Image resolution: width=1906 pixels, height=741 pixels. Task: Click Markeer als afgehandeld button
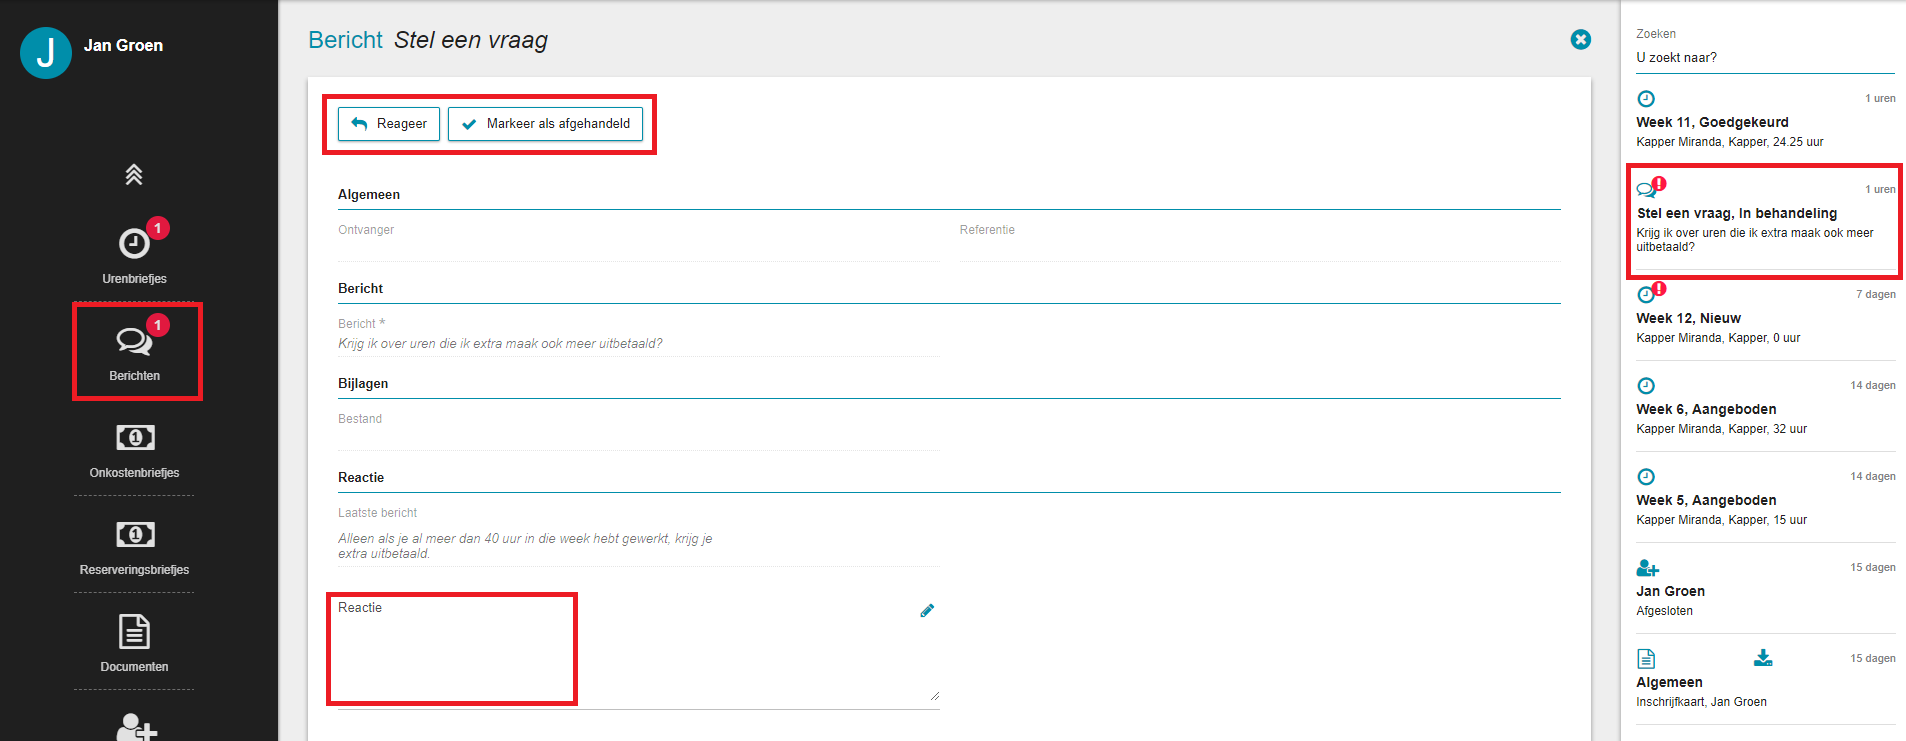(x=545, y=124)
